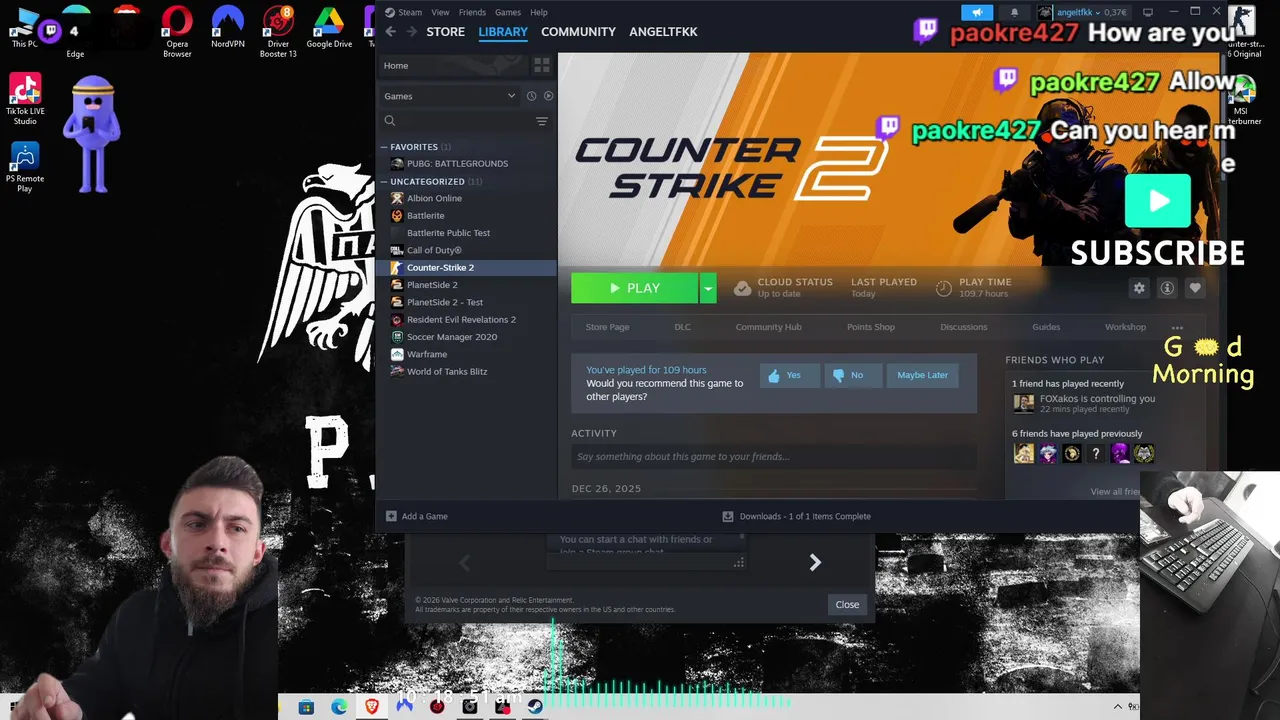Click Add a Game
This screenshot has width=1280, height=720.
[x=417, y=516]
